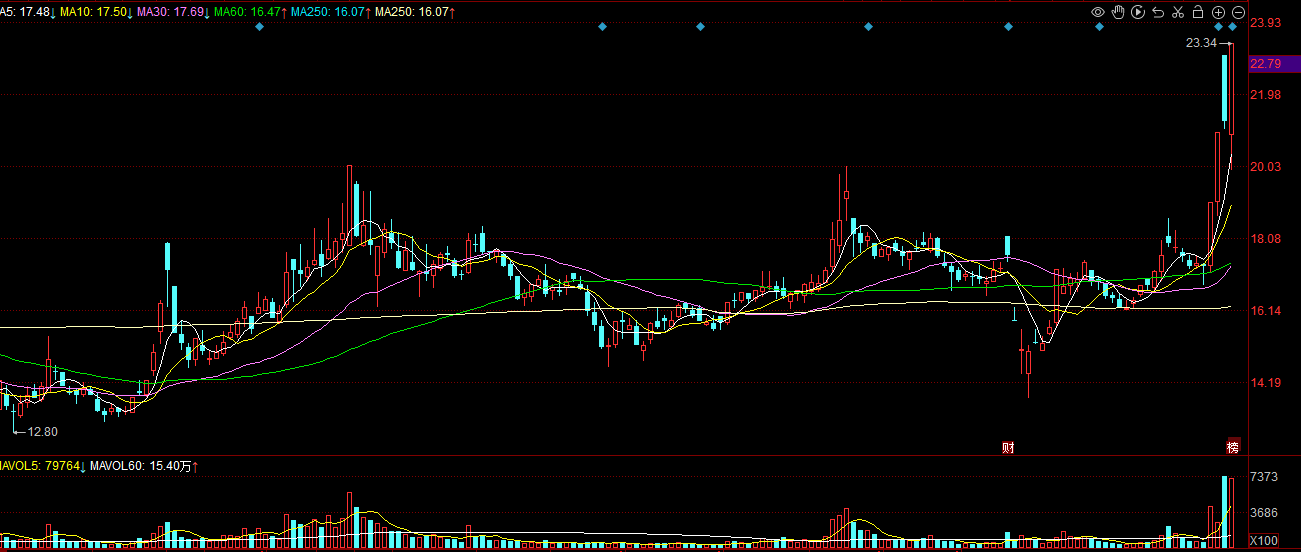Click the blue diamond marker below eye icon
The height and width of the screenshot is (552, 1301).
pyautogui.click(x=1098, y=27)
